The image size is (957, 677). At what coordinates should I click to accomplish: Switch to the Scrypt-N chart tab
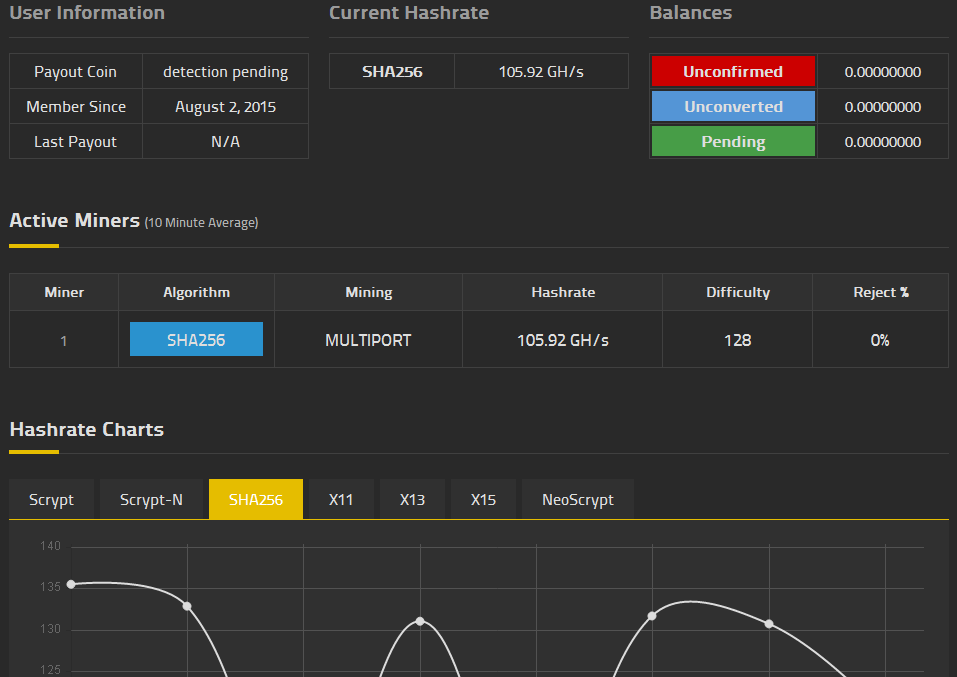(x=151, y=499)
